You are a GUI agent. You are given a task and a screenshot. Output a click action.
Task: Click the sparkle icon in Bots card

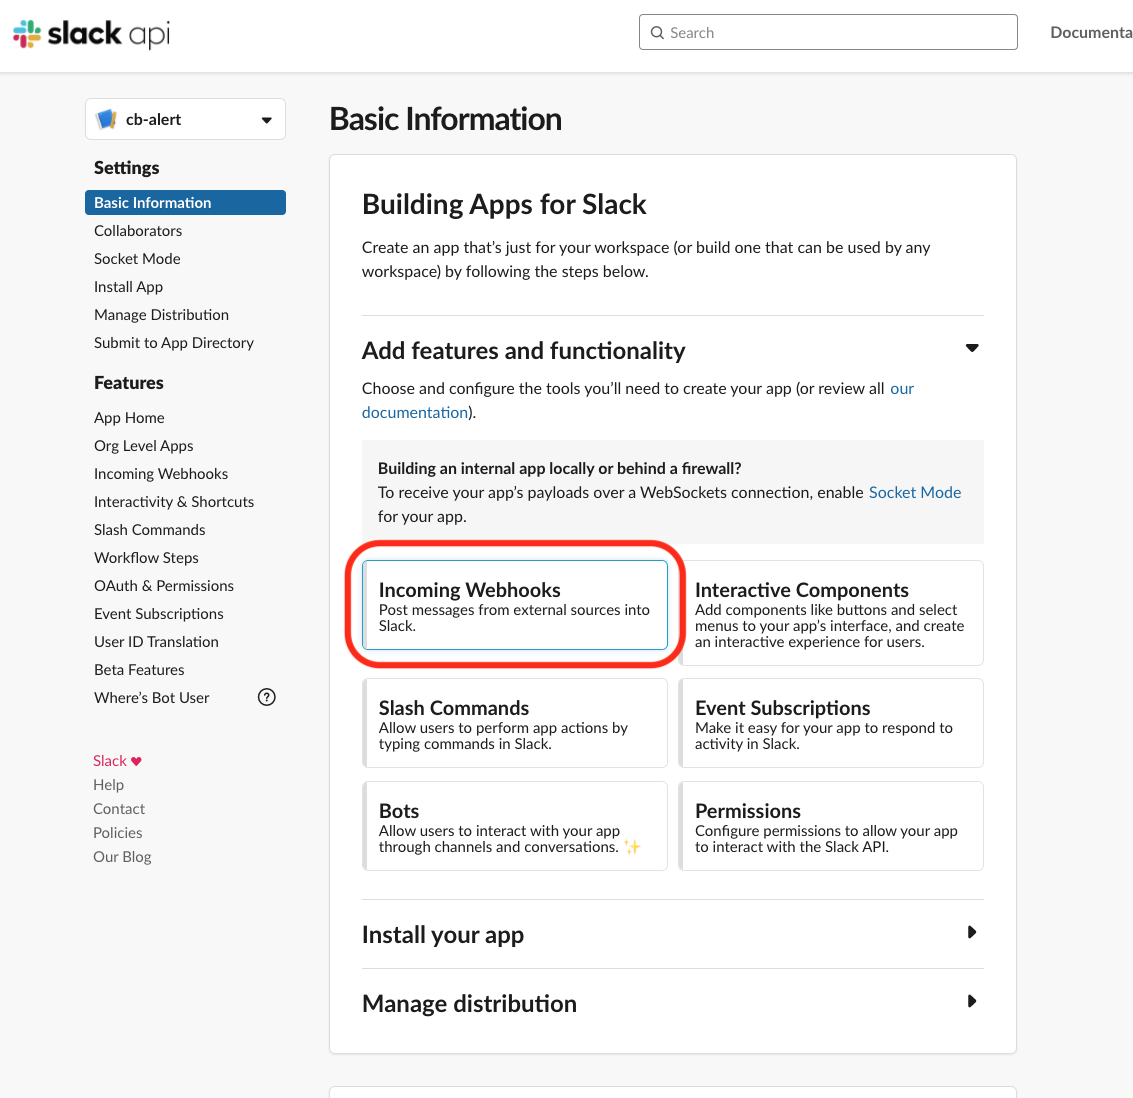coord(632,847)
